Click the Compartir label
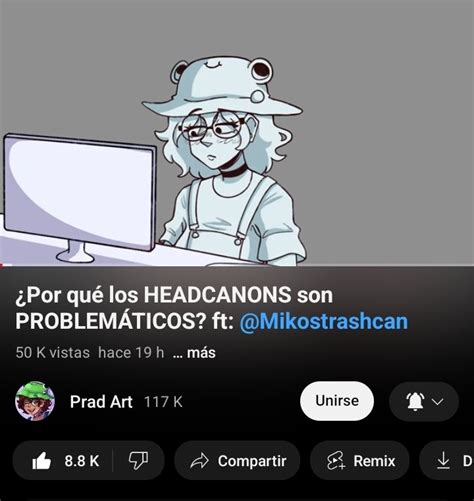 (x=252, y=461)
